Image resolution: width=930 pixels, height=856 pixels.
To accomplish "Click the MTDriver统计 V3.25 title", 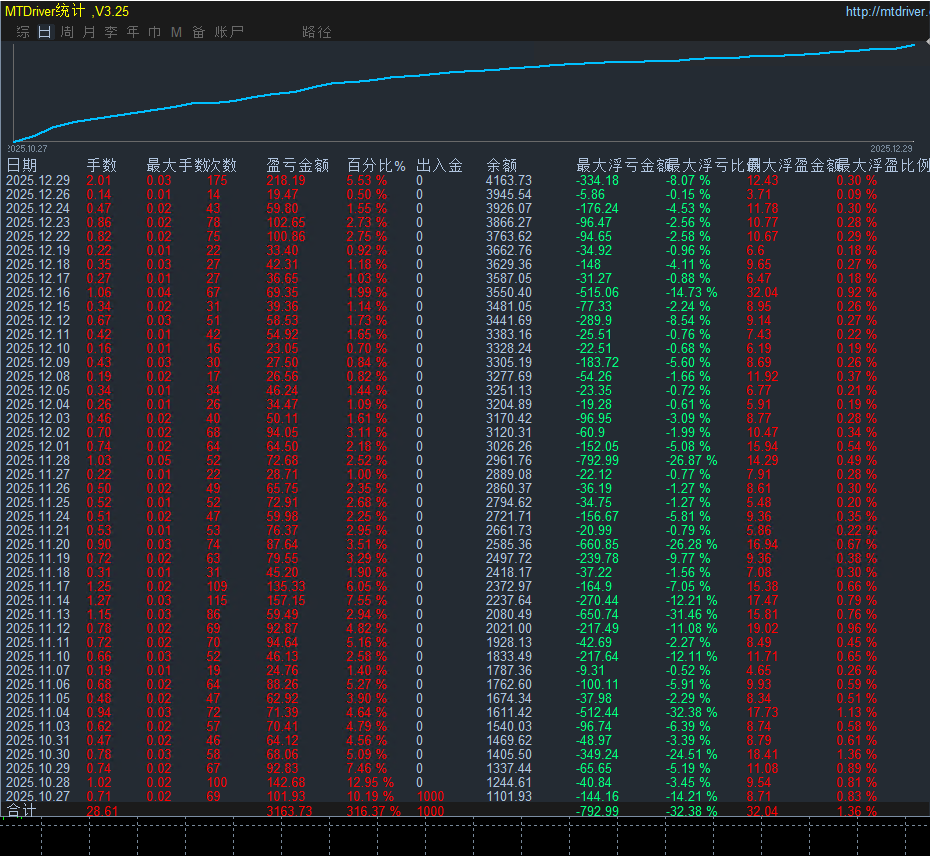I will pos(65,10).
